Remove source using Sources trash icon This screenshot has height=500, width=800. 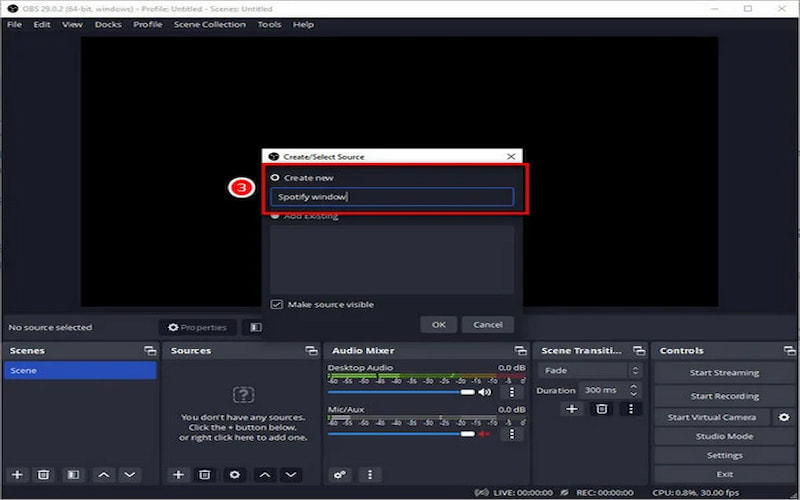[x=204, y=474]
